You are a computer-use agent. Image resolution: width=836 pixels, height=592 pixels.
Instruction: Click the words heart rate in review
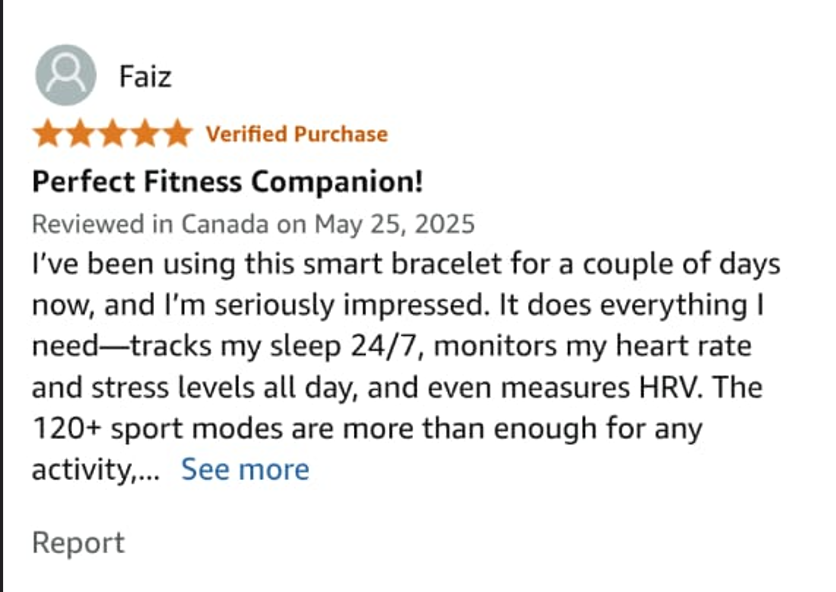coord(684,346)
